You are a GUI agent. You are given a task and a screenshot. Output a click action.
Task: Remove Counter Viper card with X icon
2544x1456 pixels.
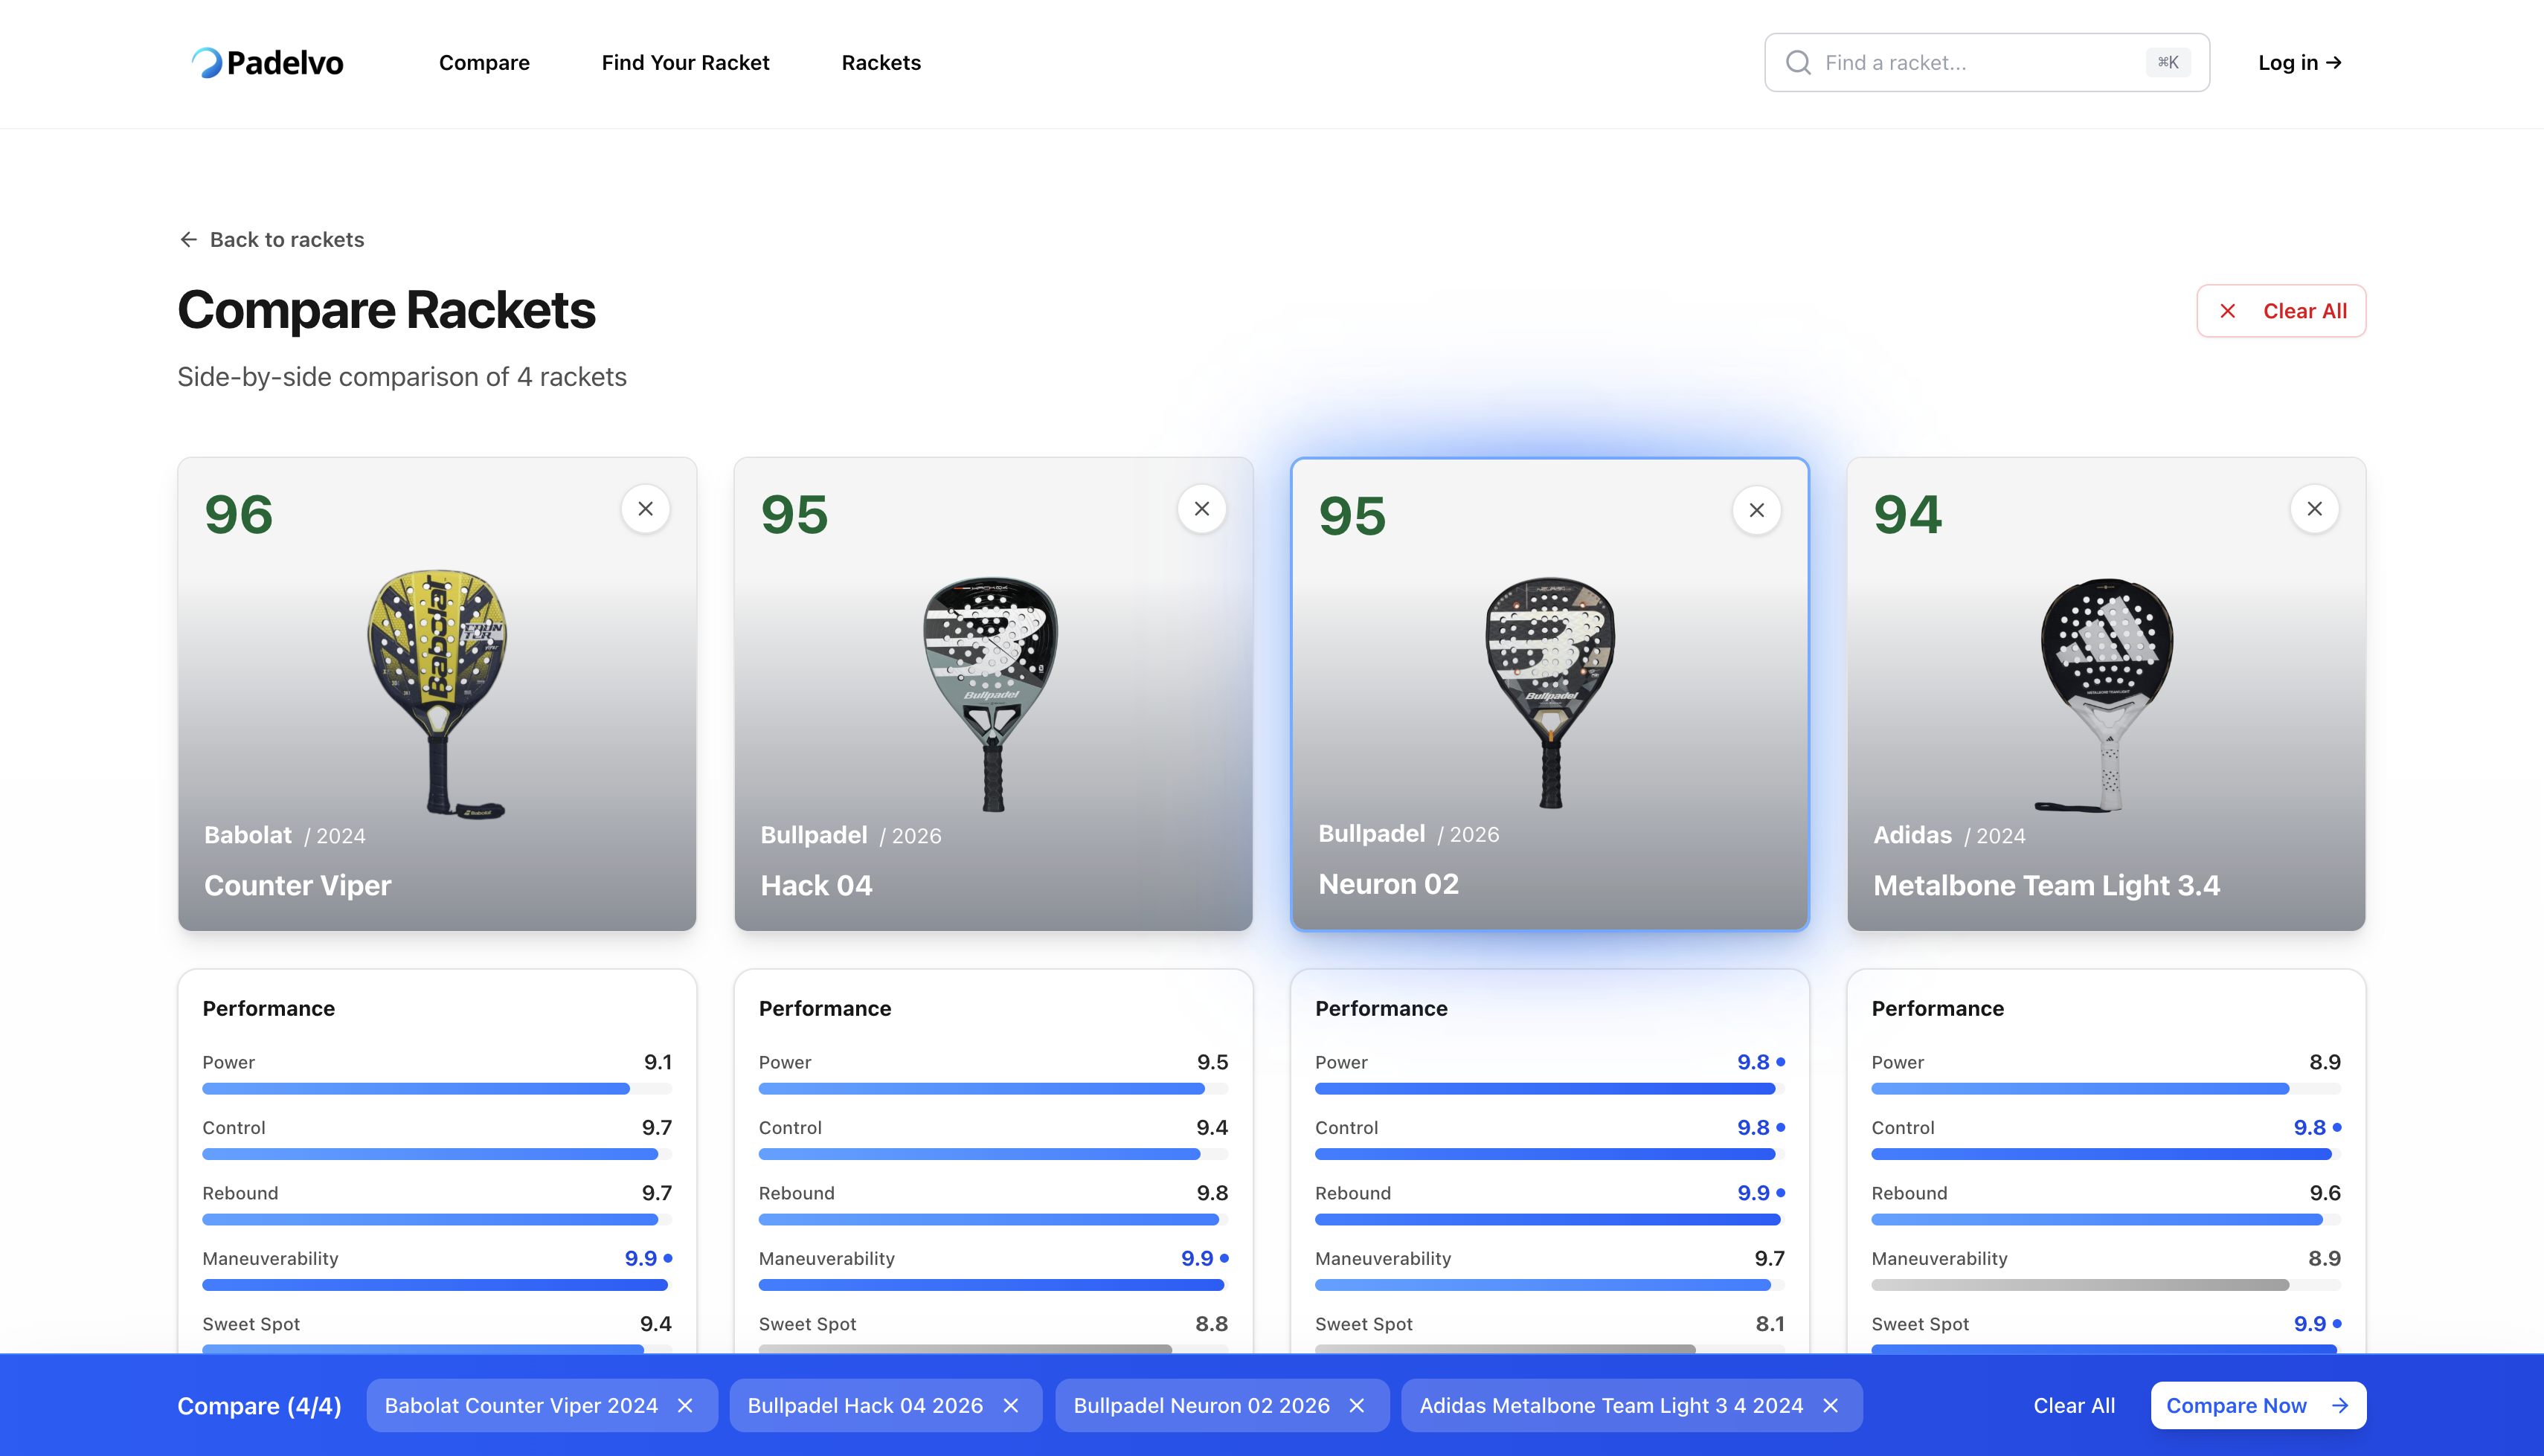coord(645,509)
